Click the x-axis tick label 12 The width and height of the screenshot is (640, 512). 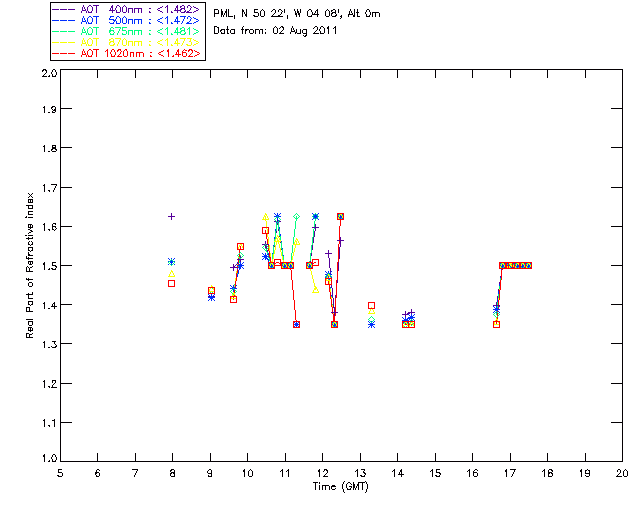point(322,473)
